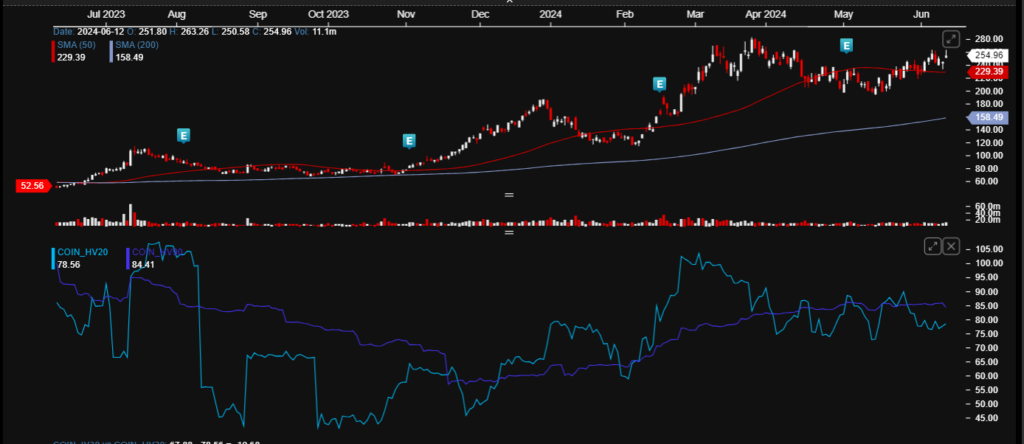Close the historical volatility pane

click(x=952, y=246)
